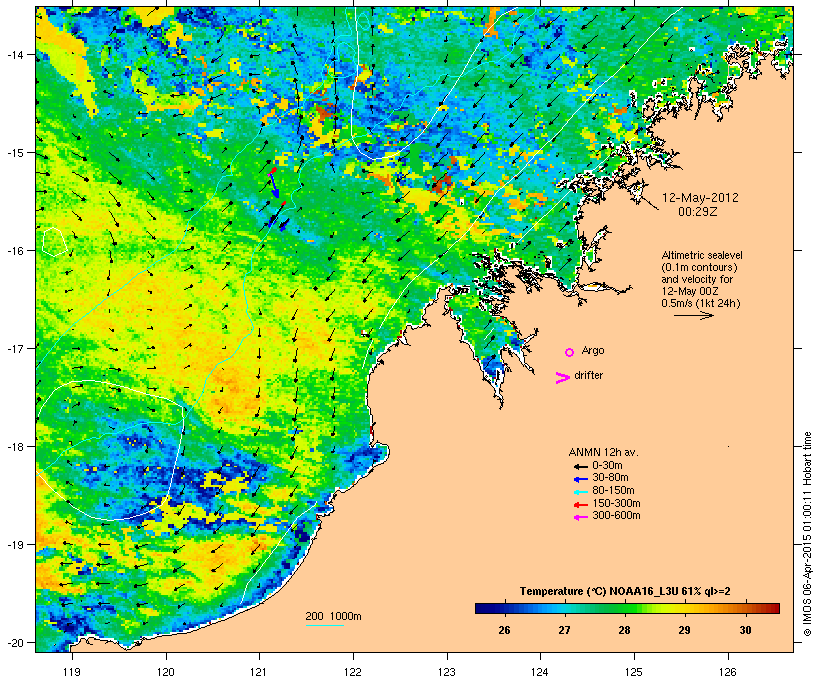Click the '200 1000m' depth label
Viewport: 820px width, 680px height.
[333, 616]
